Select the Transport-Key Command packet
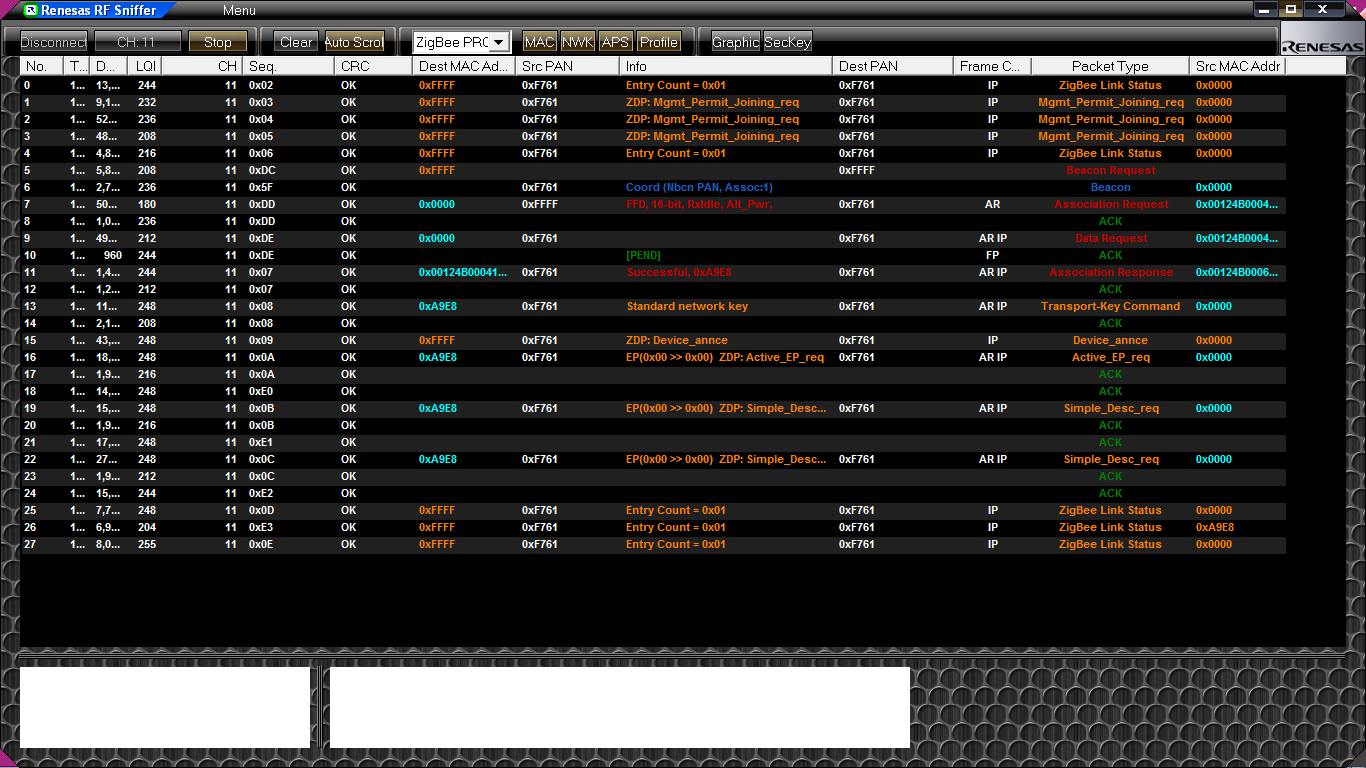 point(1111,307)
